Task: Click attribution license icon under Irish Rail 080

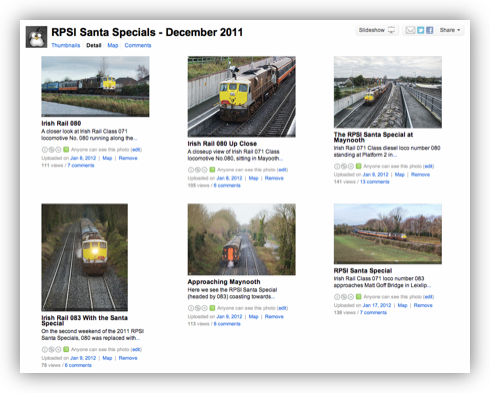Action: pyautogui.click(x=45, y=150)
